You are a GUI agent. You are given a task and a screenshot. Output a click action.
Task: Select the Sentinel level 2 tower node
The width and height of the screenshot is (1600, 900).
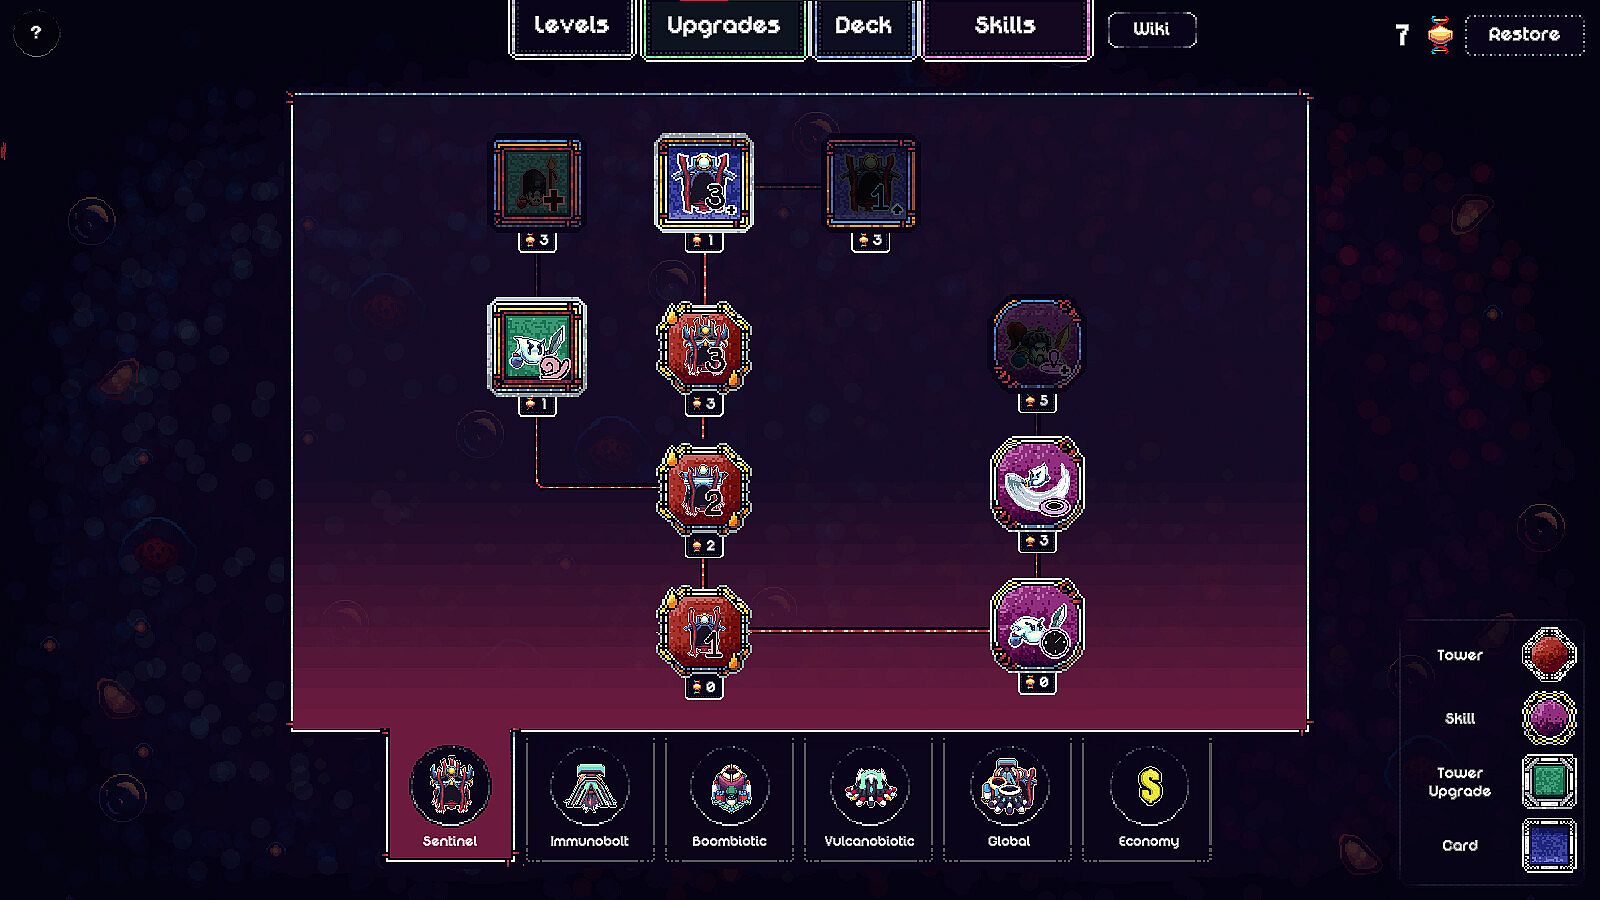point(704,489)
